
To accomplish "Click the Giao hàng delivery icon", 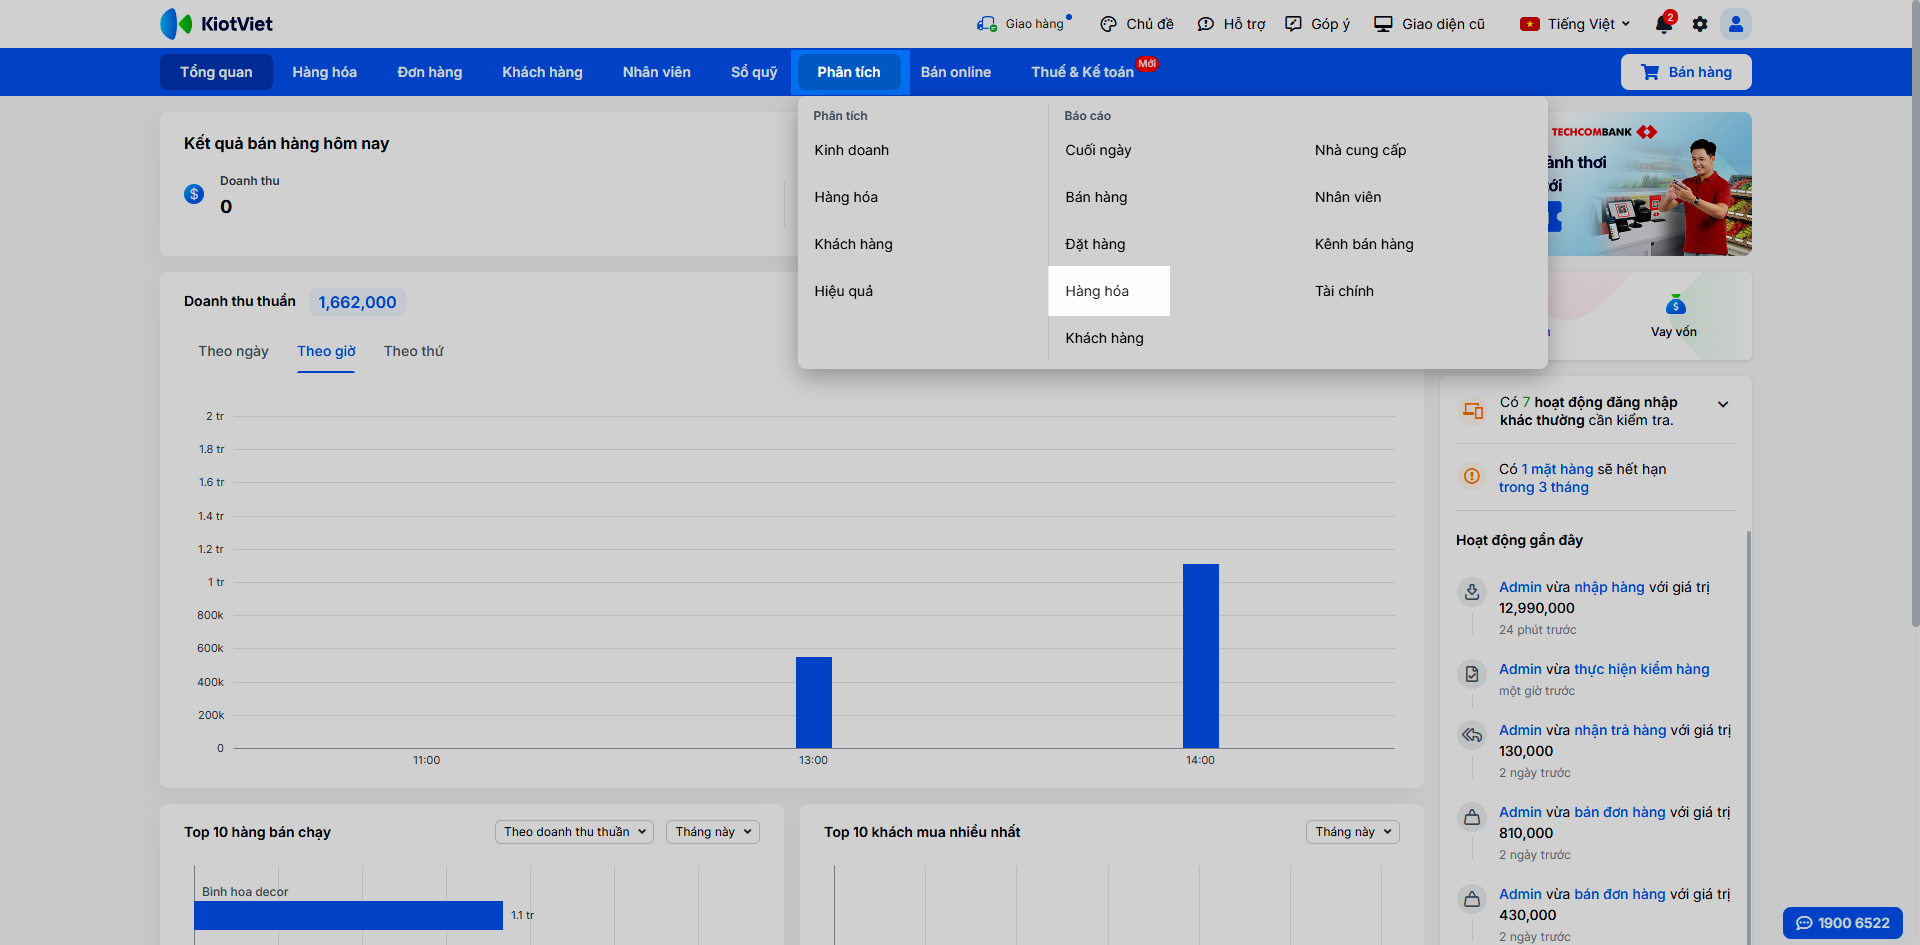I will (987, 24).
